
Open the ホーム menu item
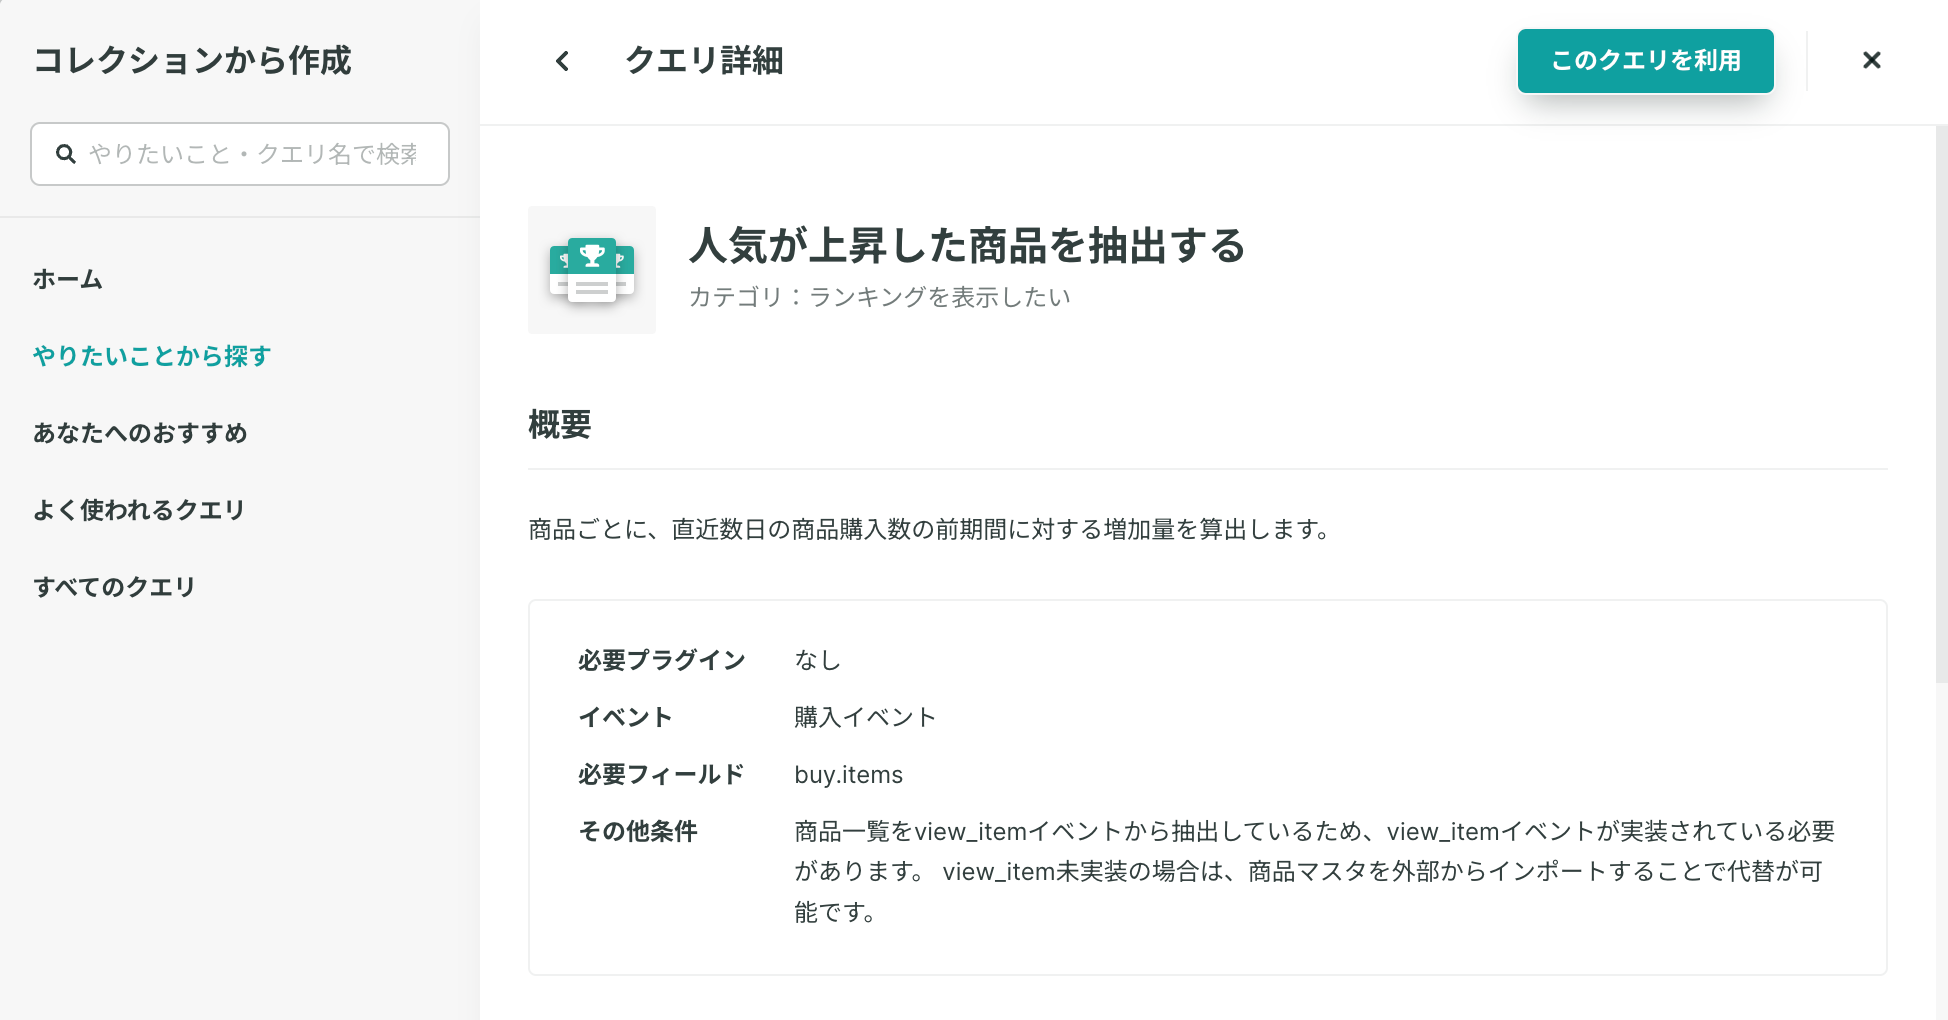pyautogui.click(x=68, y=279)
